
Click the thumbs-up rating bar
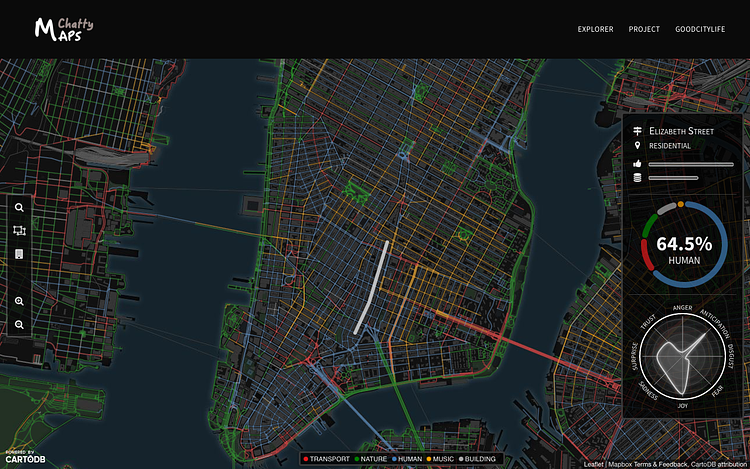click(x=691, y=164)
